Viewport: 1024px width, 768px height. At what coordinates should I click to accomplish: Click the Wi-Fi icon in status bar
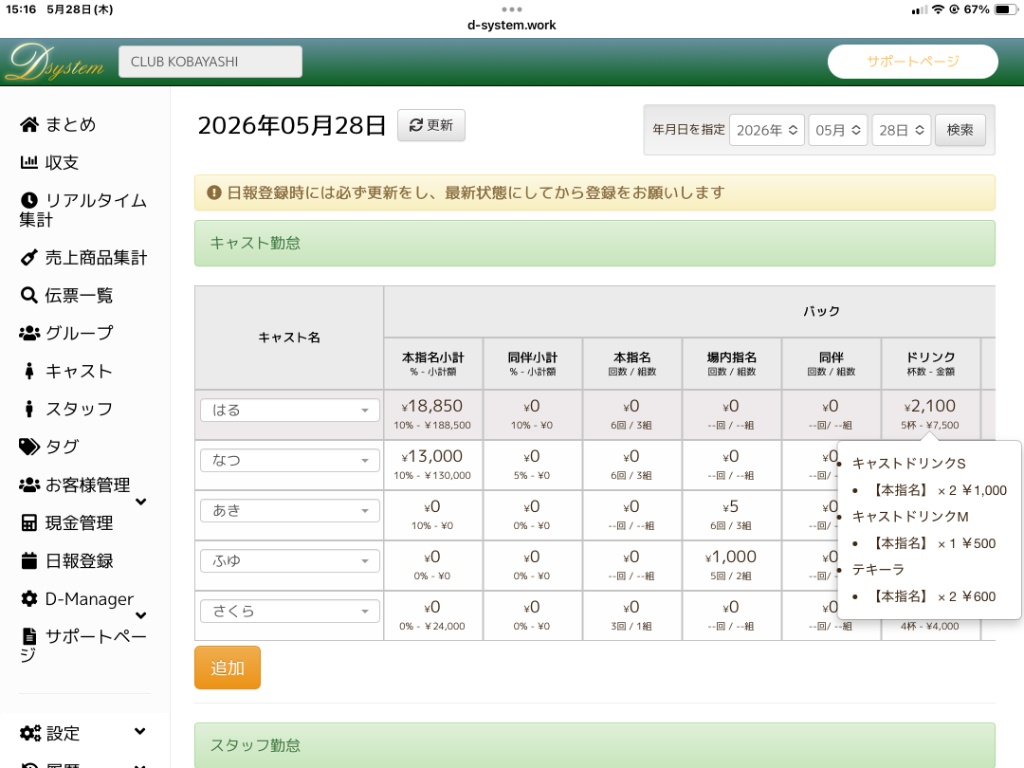pyautogui.click(x=938, y=9)
